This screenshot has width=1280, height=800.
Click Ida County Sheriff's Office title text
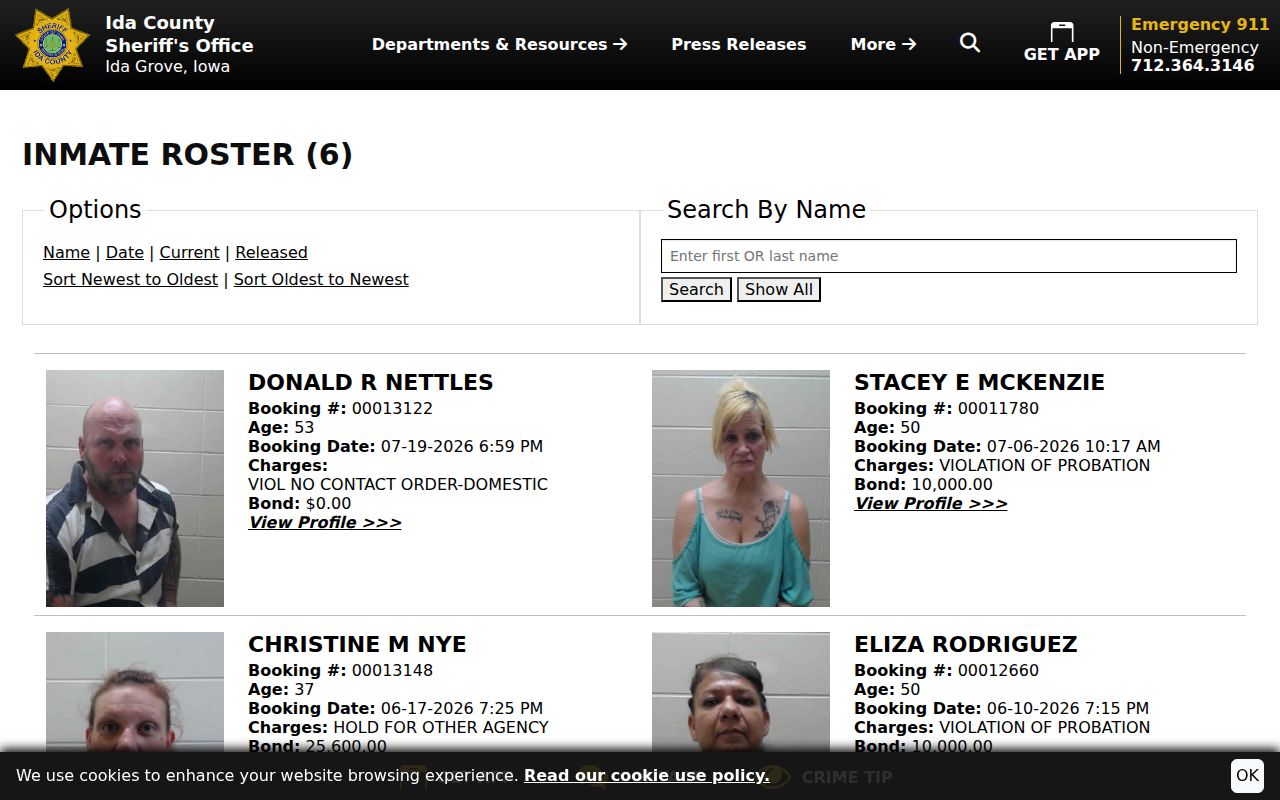pyautogui.click(x=179, y=34)
